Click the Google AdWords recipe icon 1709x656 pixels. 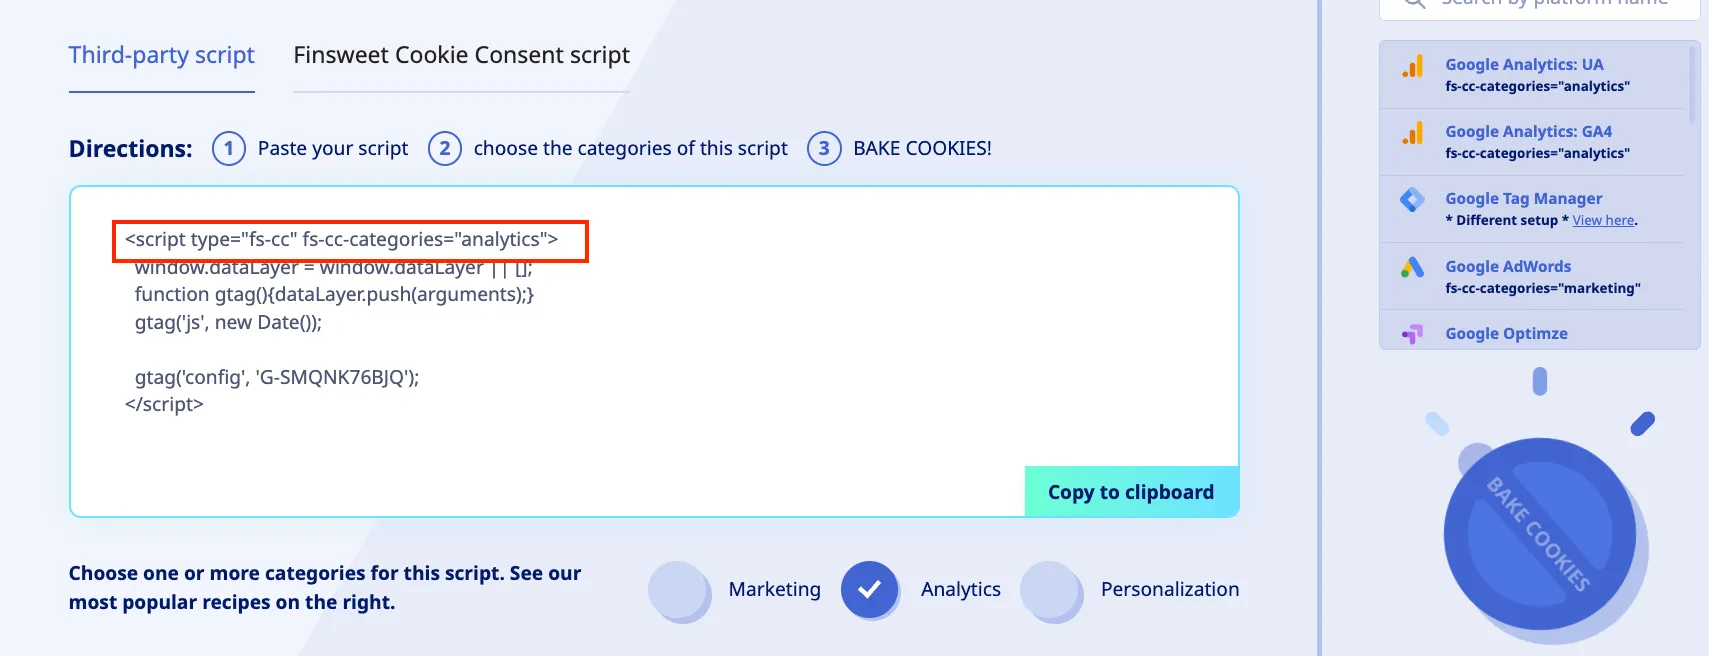1412,268
